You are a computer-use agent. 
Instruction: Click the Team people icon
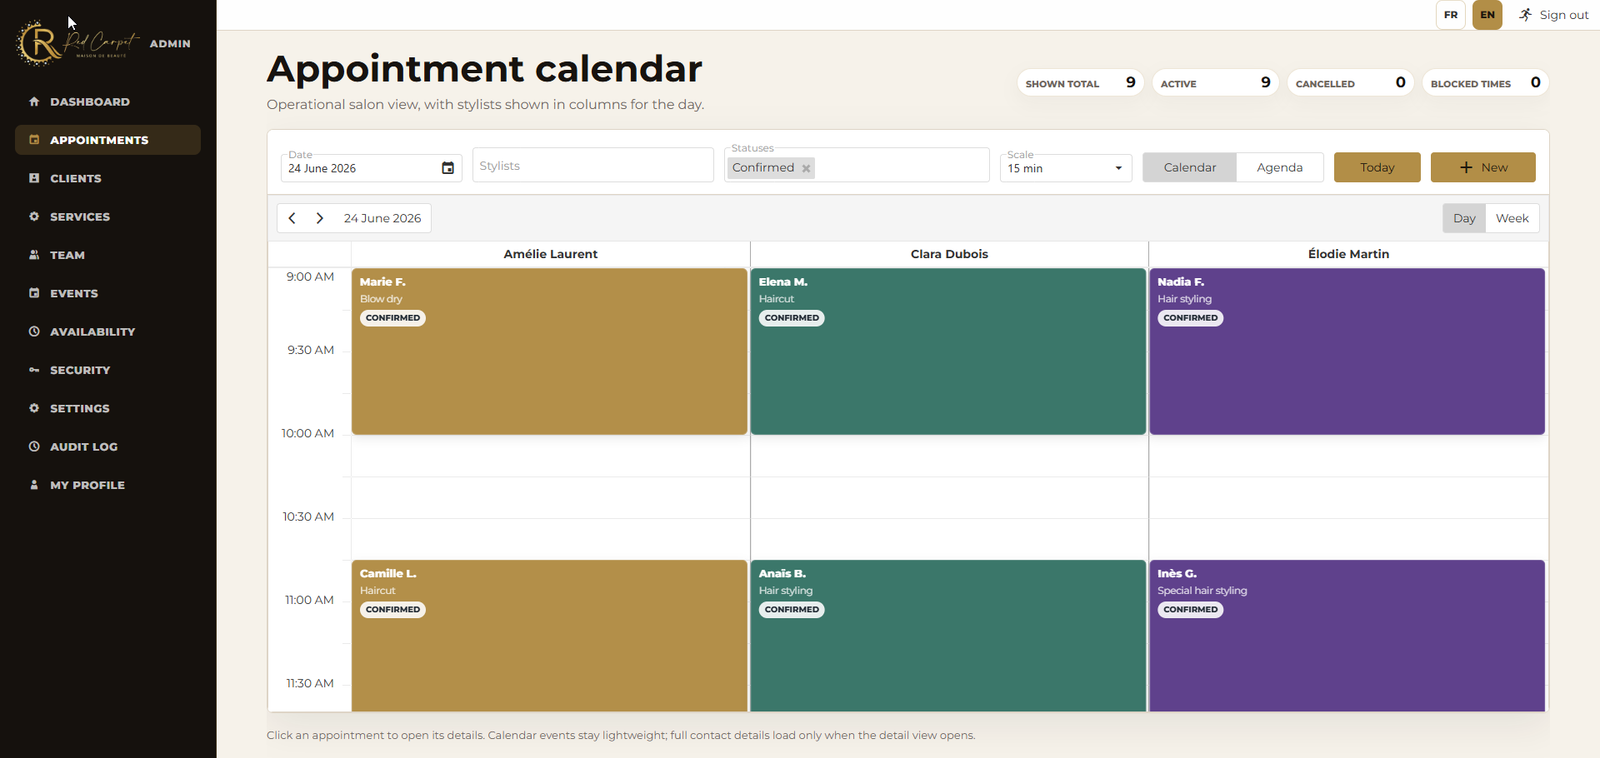tap(34, 255)
